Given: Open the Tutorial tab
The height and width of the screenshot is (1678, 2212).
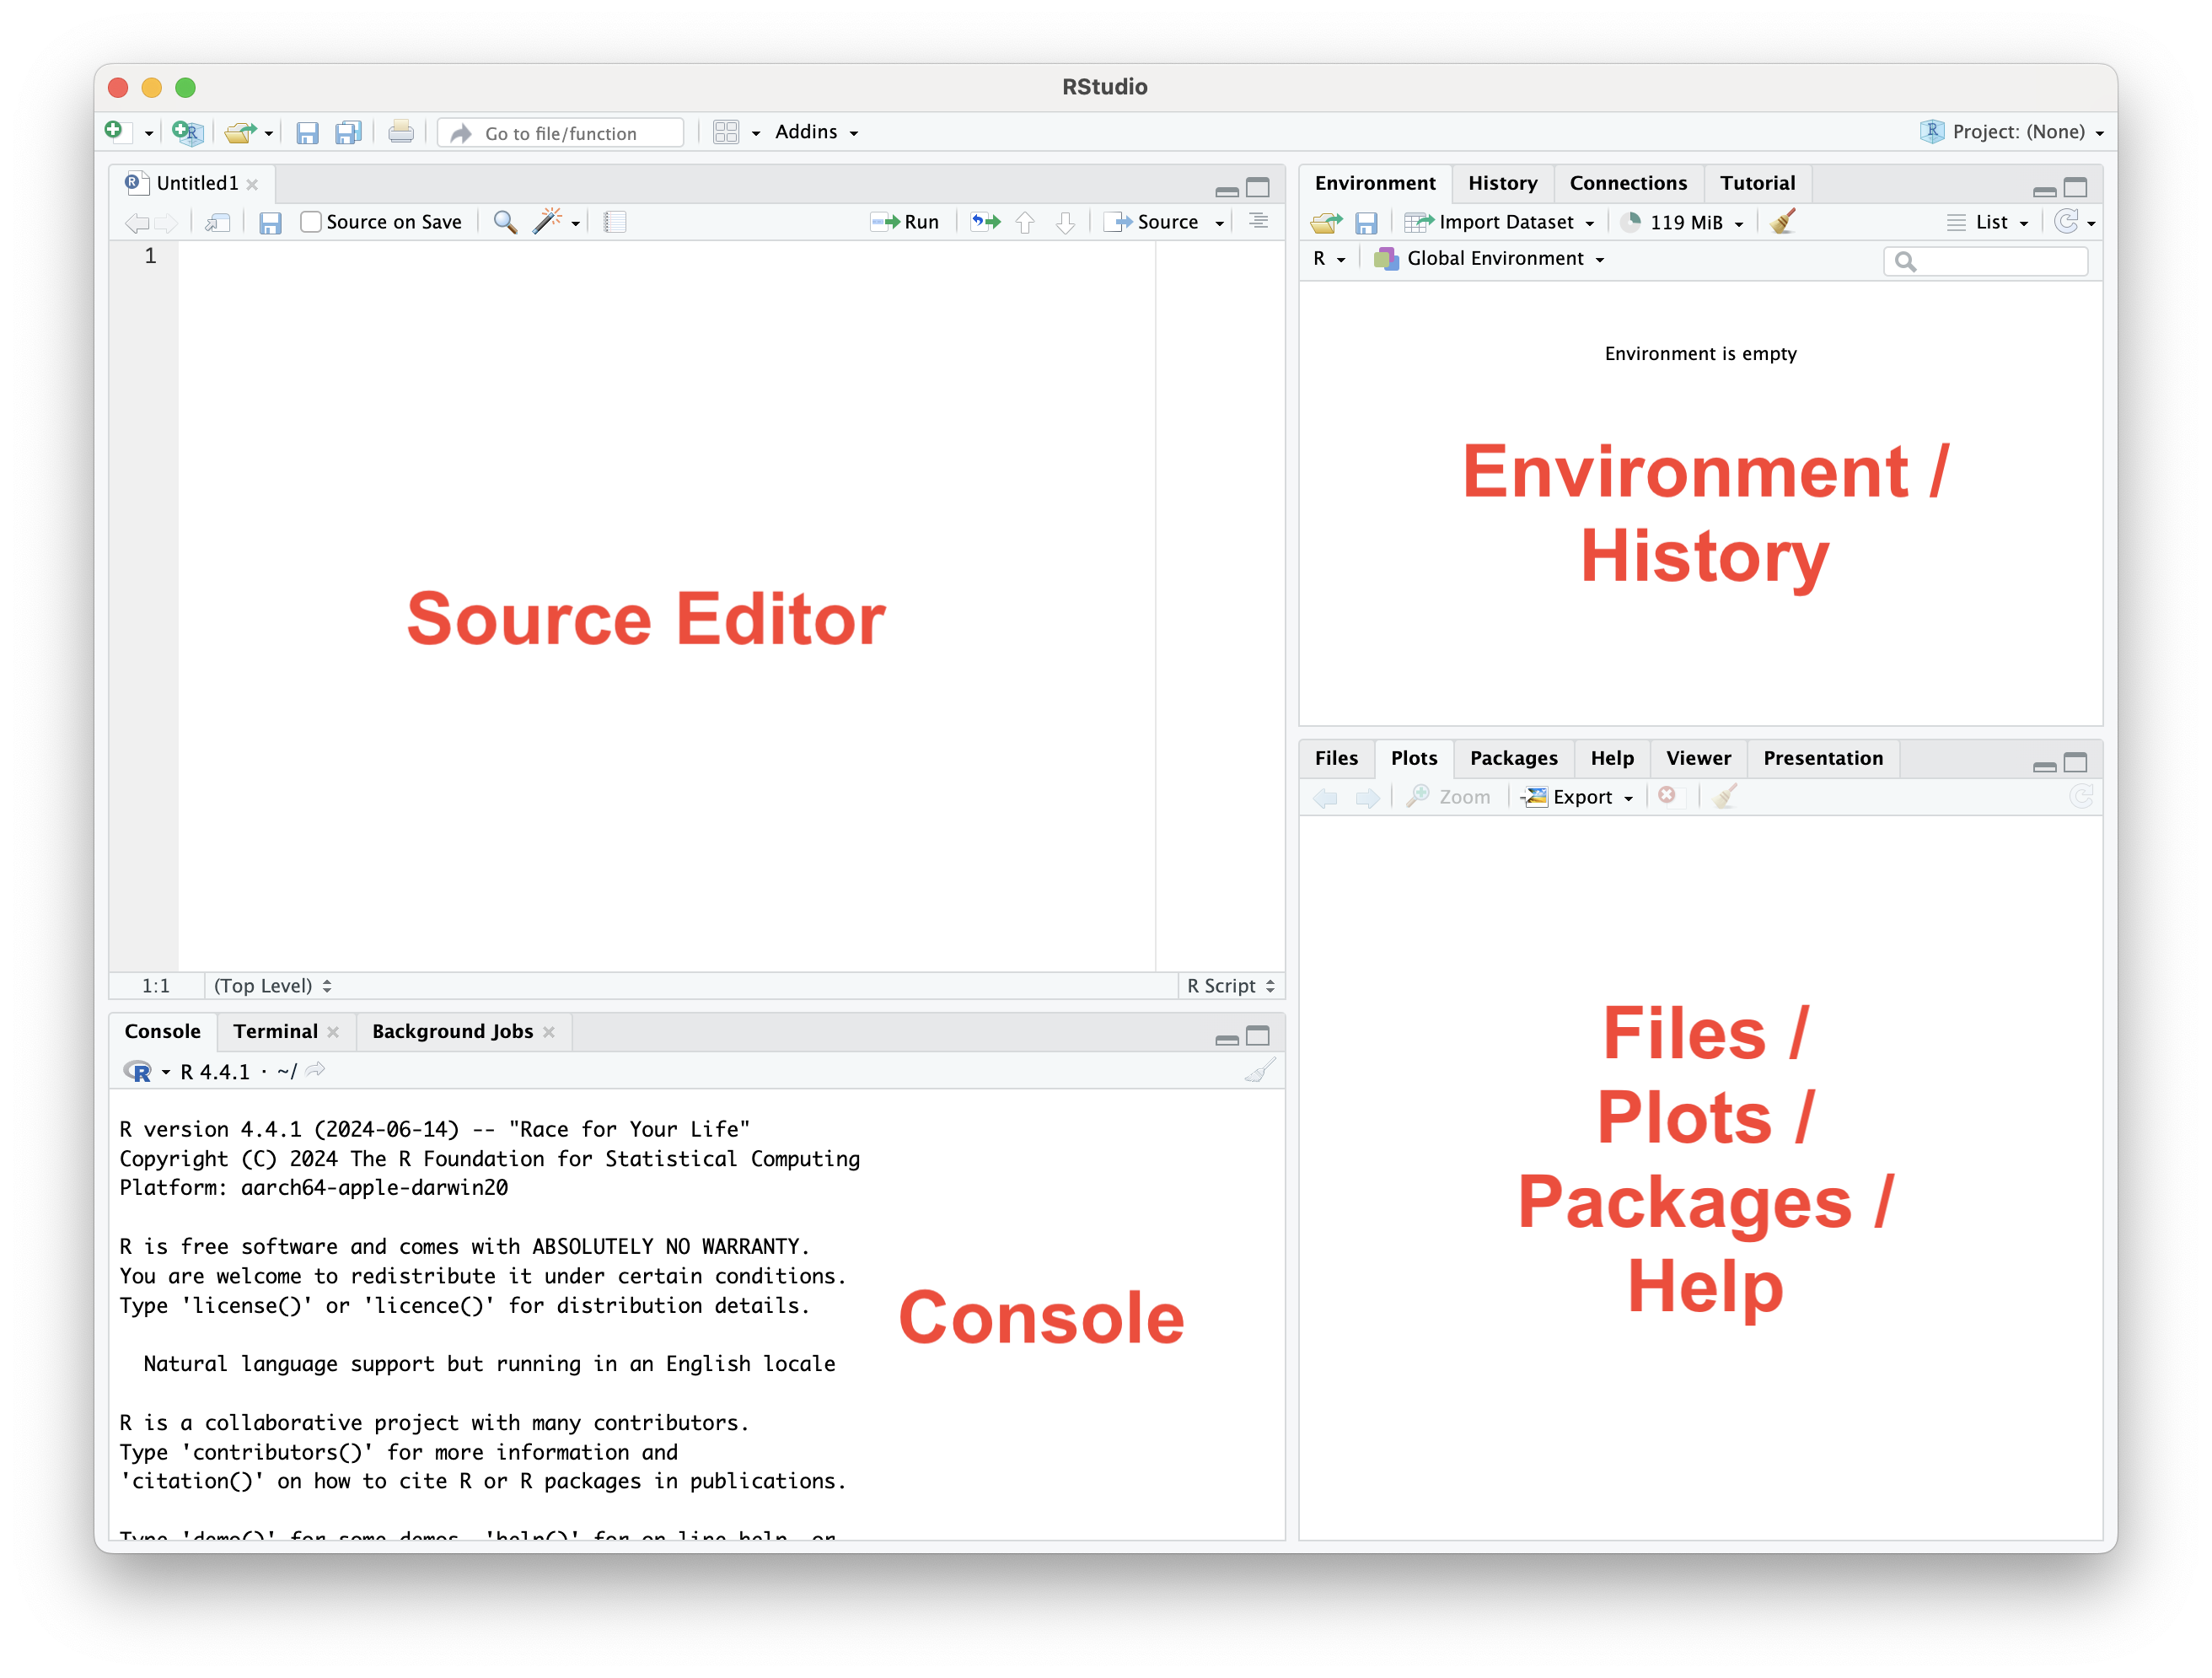Looking at the screenshot, I should (1757, 183).
